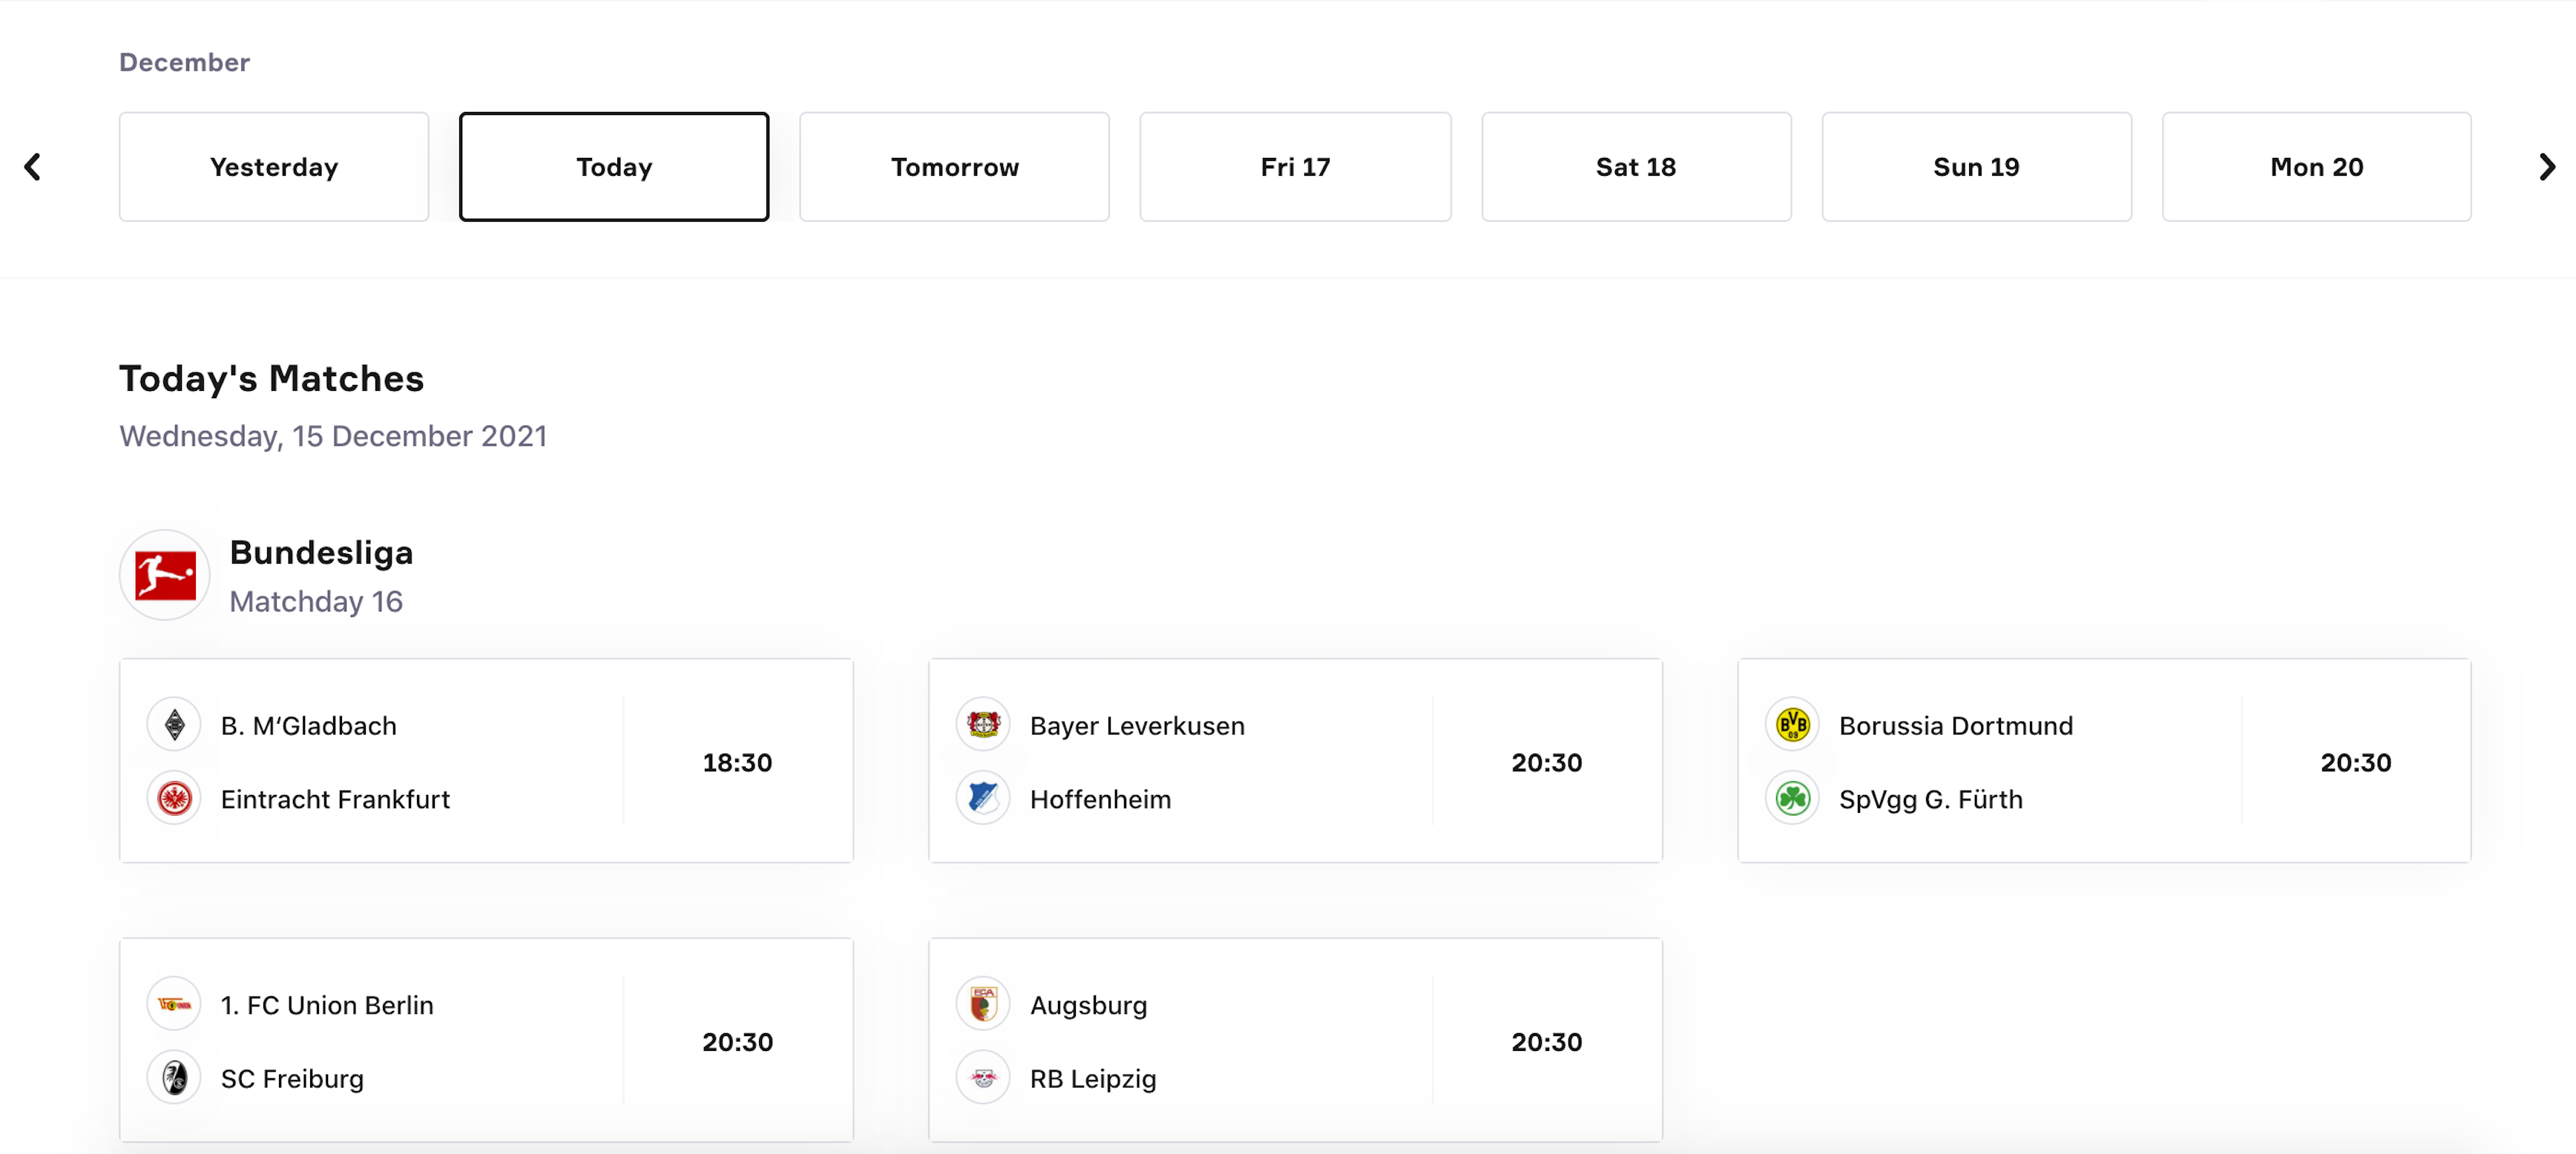Open the Bundesliga competition heading
Viewport: 2576px width, 1154px height.
coord(321,552)
